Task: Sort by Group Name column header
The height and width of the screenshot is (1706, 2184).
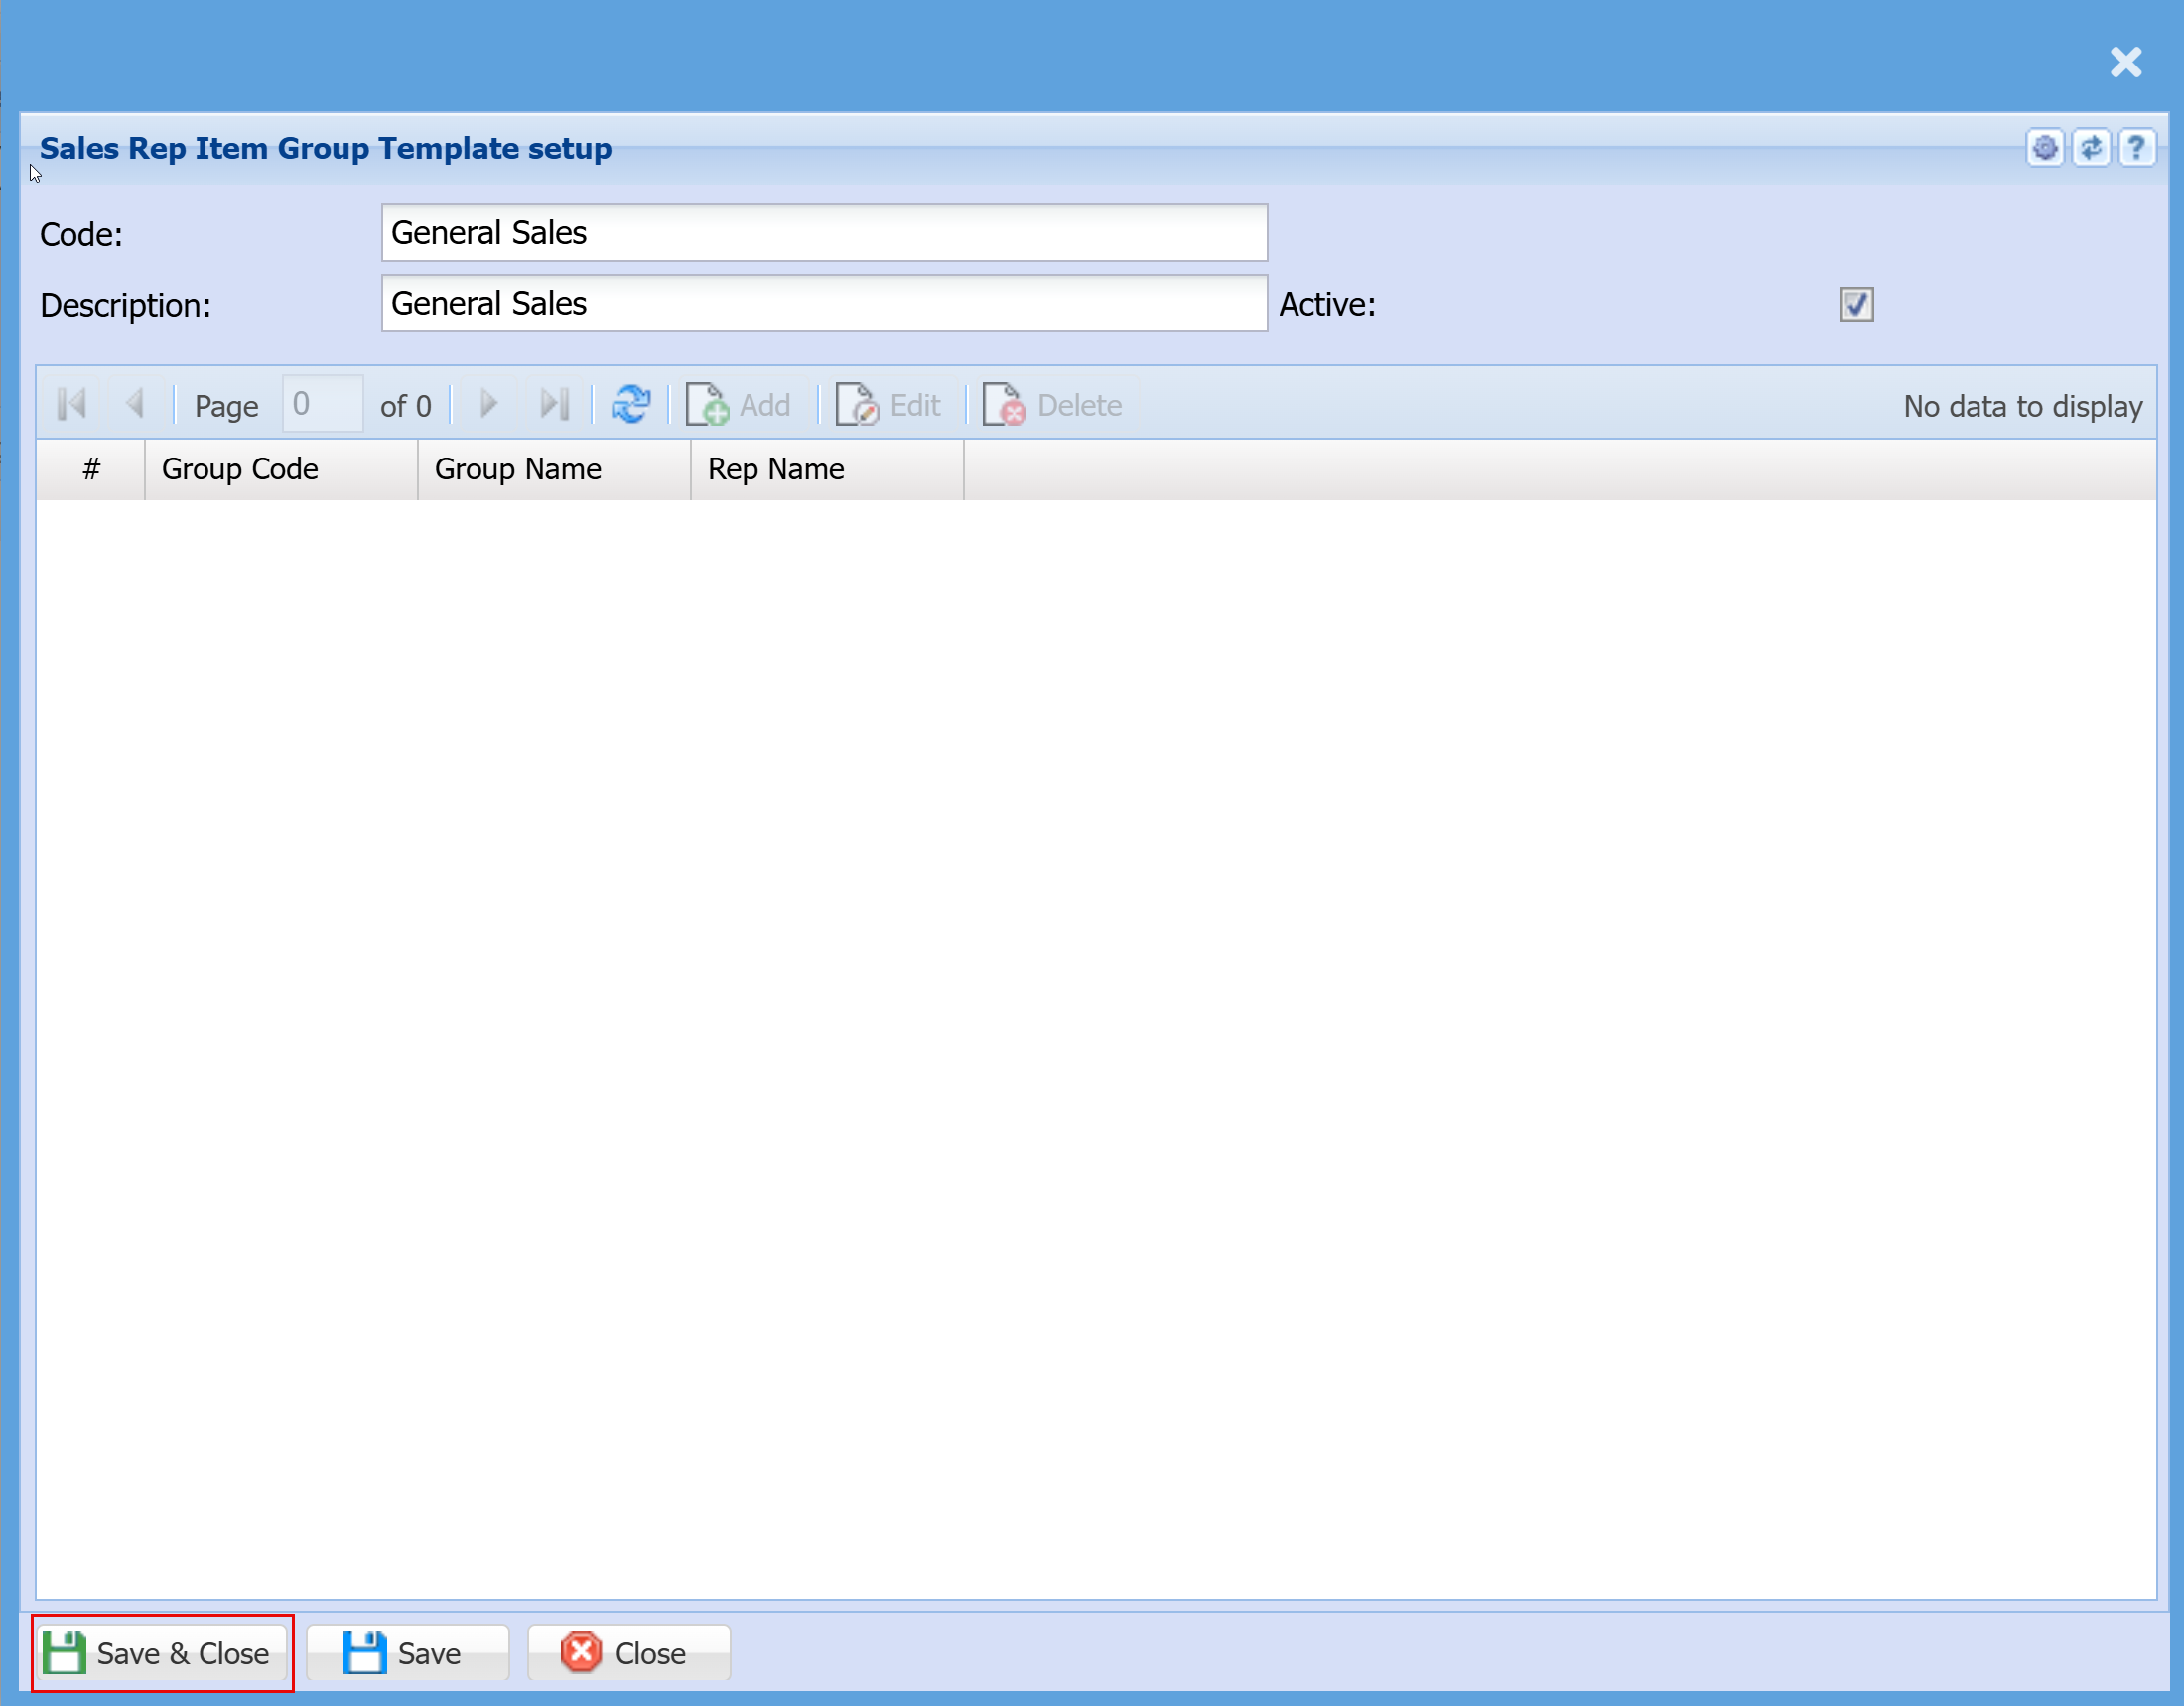Action: pos(553,469)
